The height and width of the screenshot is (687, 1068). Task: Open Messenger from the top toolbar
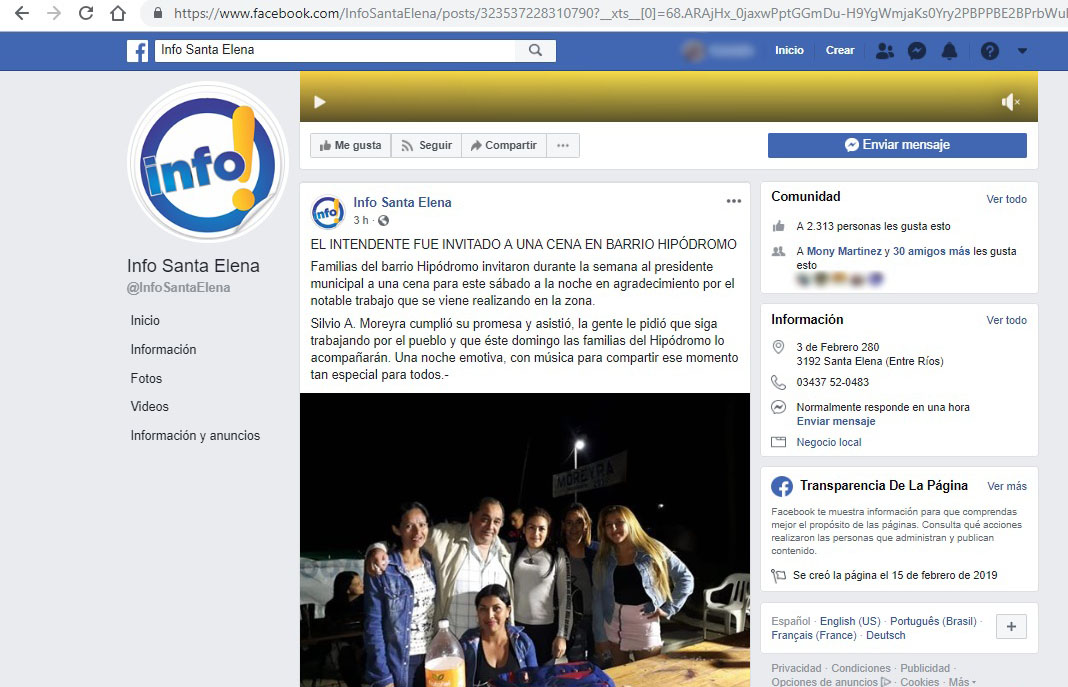point(917,50)
